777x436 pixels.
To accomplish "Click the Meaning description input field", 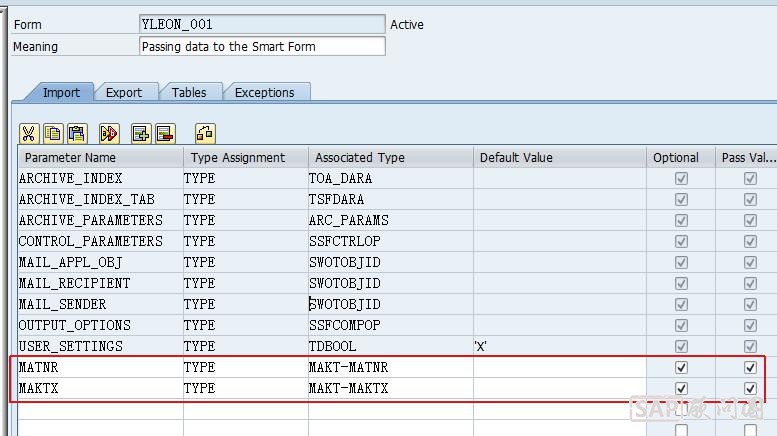I will point(262,47).
